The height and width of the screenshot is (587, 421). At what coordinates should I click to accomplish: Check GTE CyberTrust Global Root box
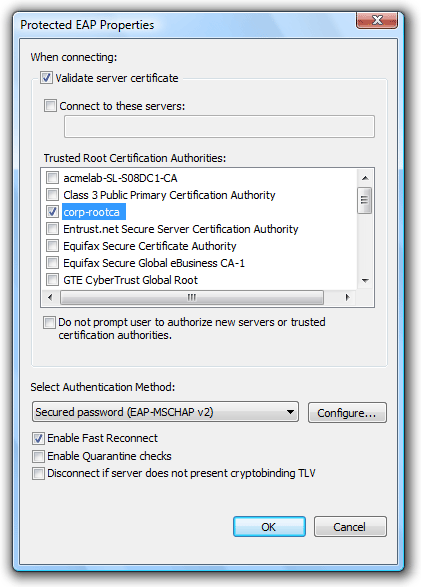tap(52, 280)
